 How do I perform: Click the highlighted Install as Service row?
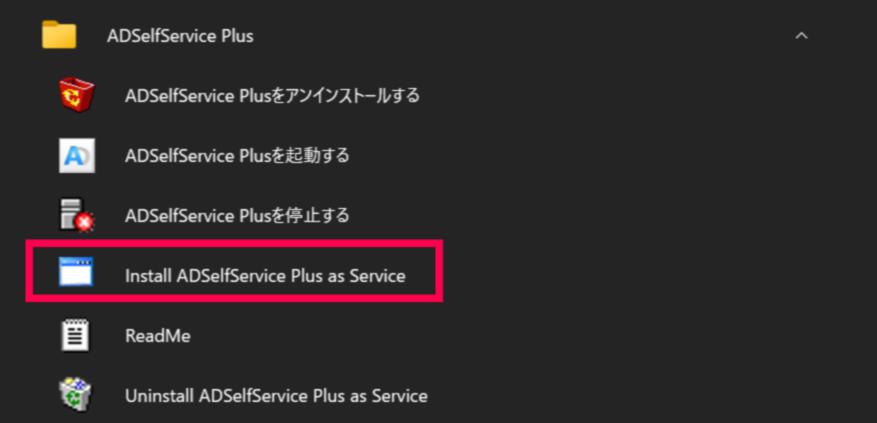click(x=234, y=272)
